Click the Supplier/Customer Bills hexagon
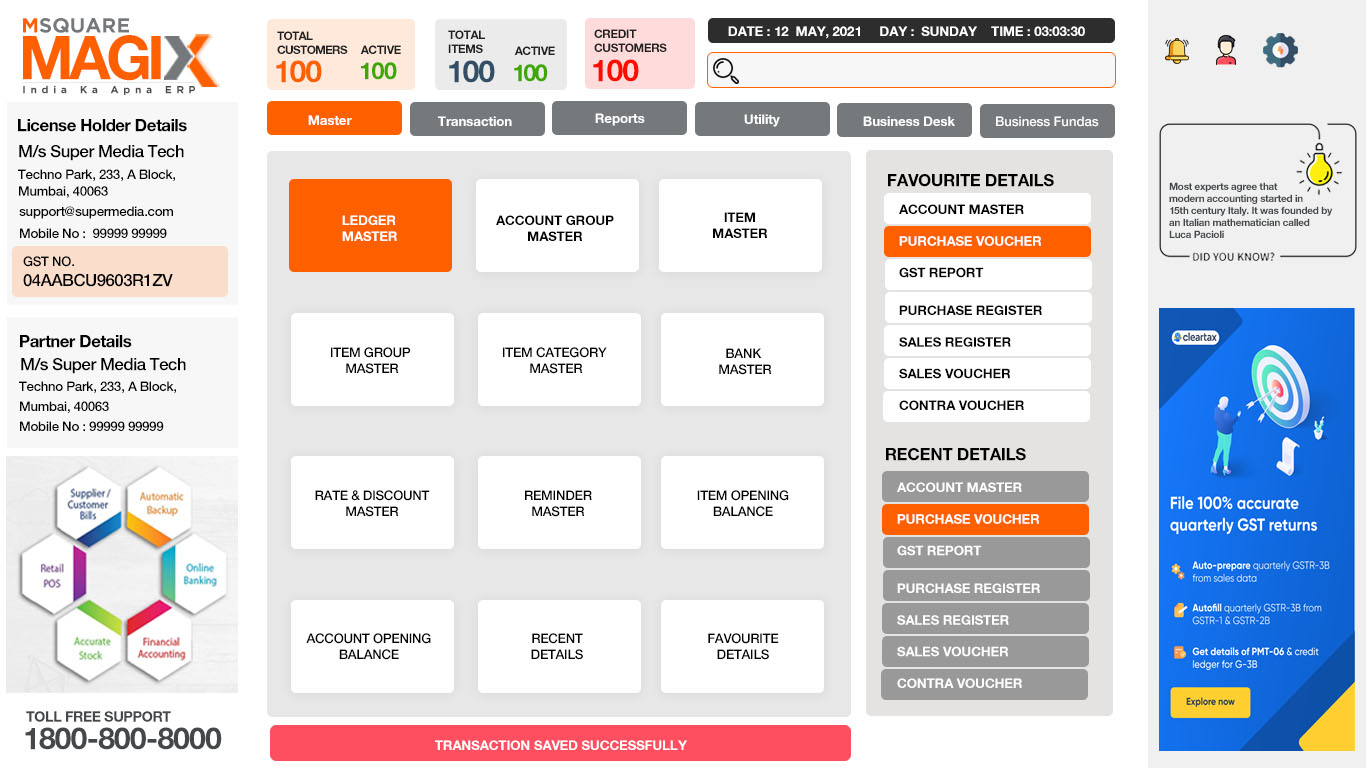Screen dimensions: 1366x768 pyautogui.click(x=89, y=504)
